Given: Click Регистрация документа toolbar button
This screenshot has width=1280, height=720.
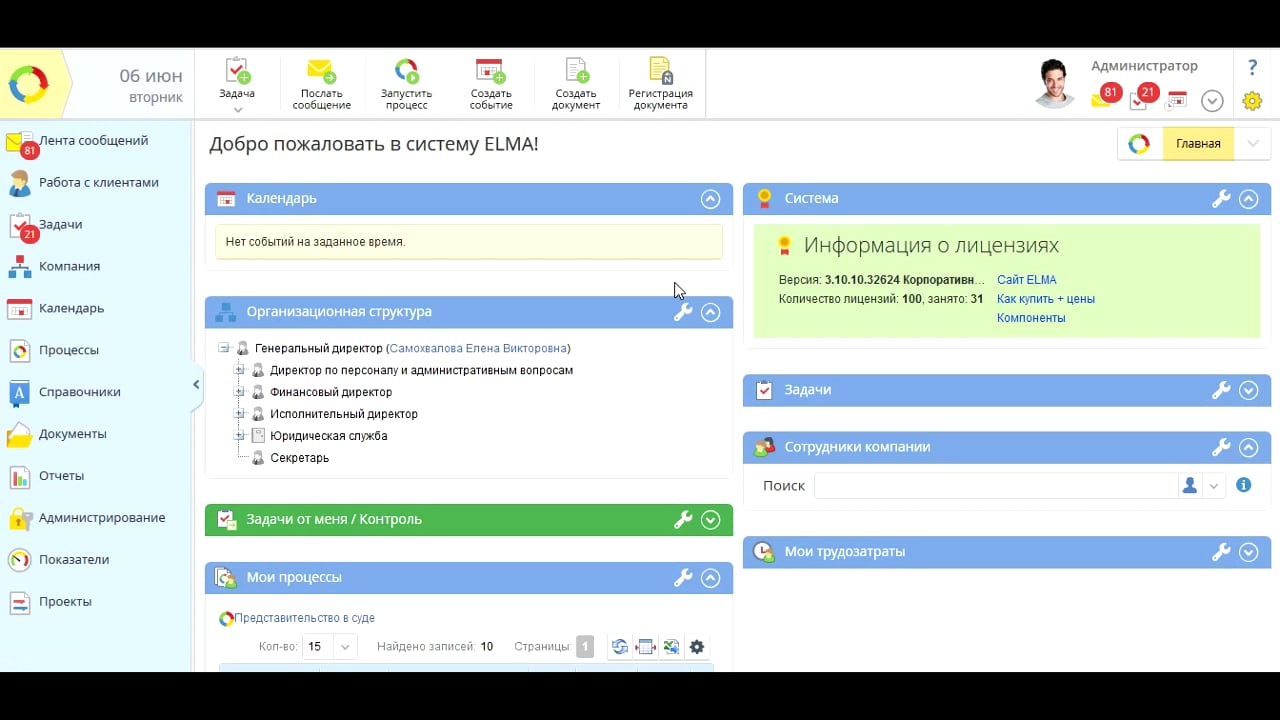Looking at the screenshot, I should (660, 84).
